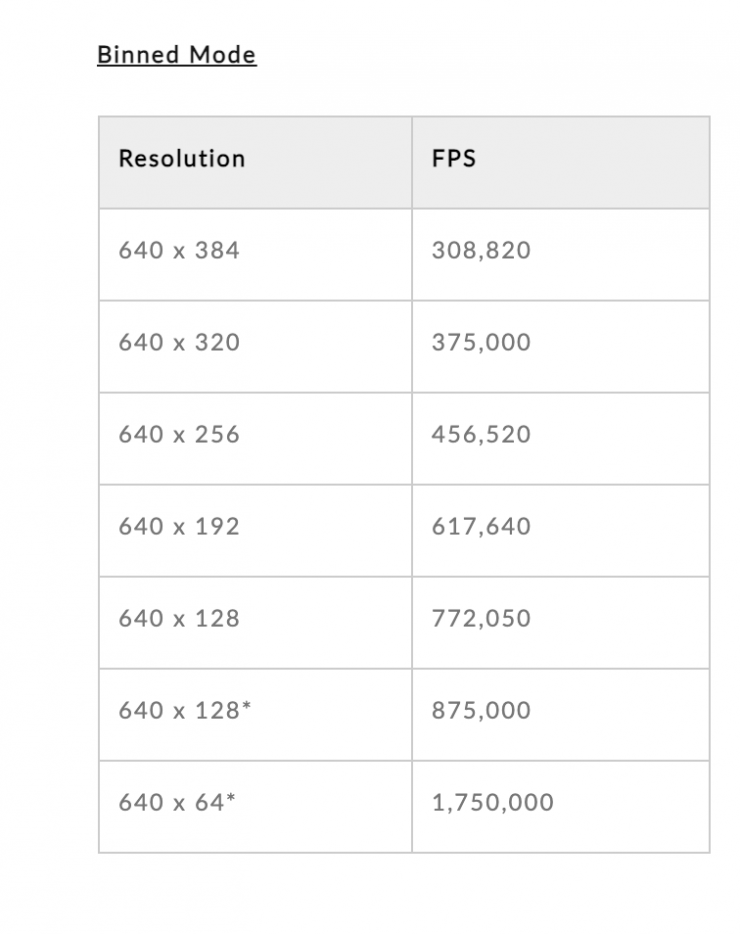
Task: Click the asterisk after 640 x 64
Action: [231, 799]
